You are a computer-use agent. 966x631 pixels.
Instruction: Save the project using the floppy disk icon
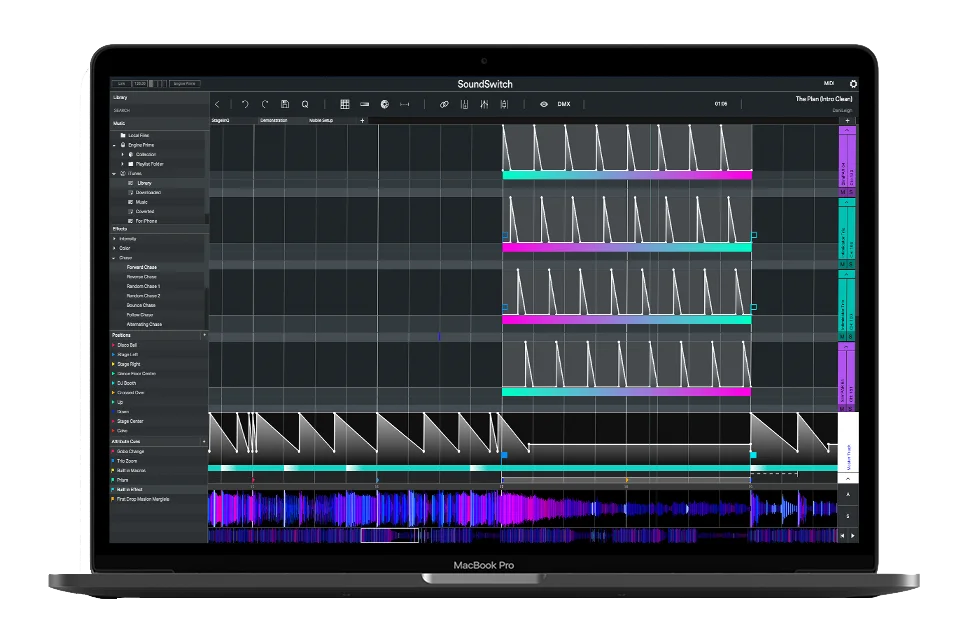285,104
